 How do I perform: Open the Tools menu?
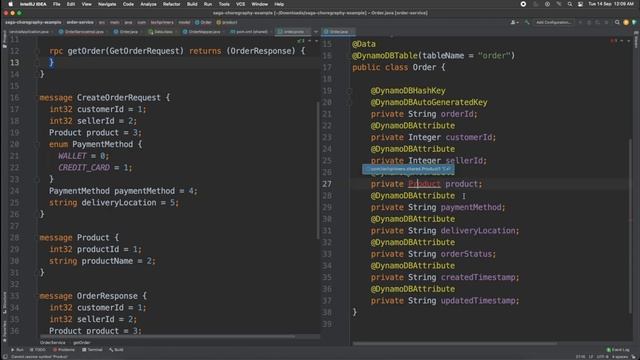(224, 4)
